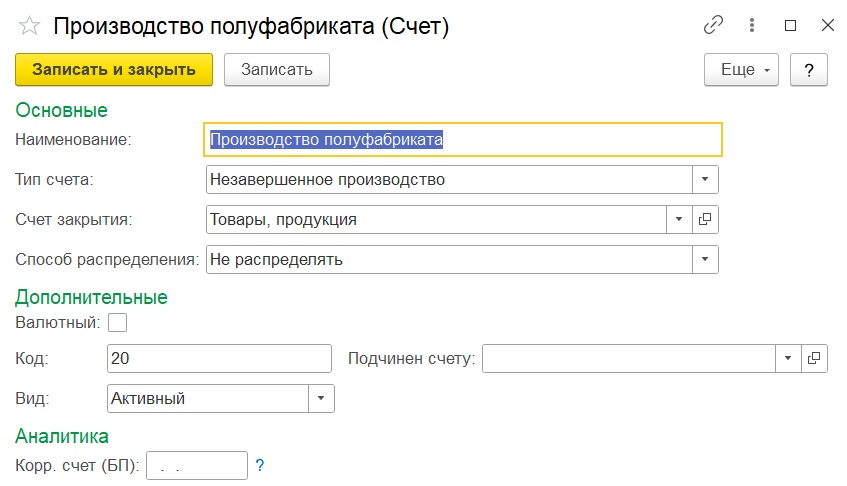Click the Тип счета value field
The height and width of the screenshot is (486, 847).
[449, 179]
